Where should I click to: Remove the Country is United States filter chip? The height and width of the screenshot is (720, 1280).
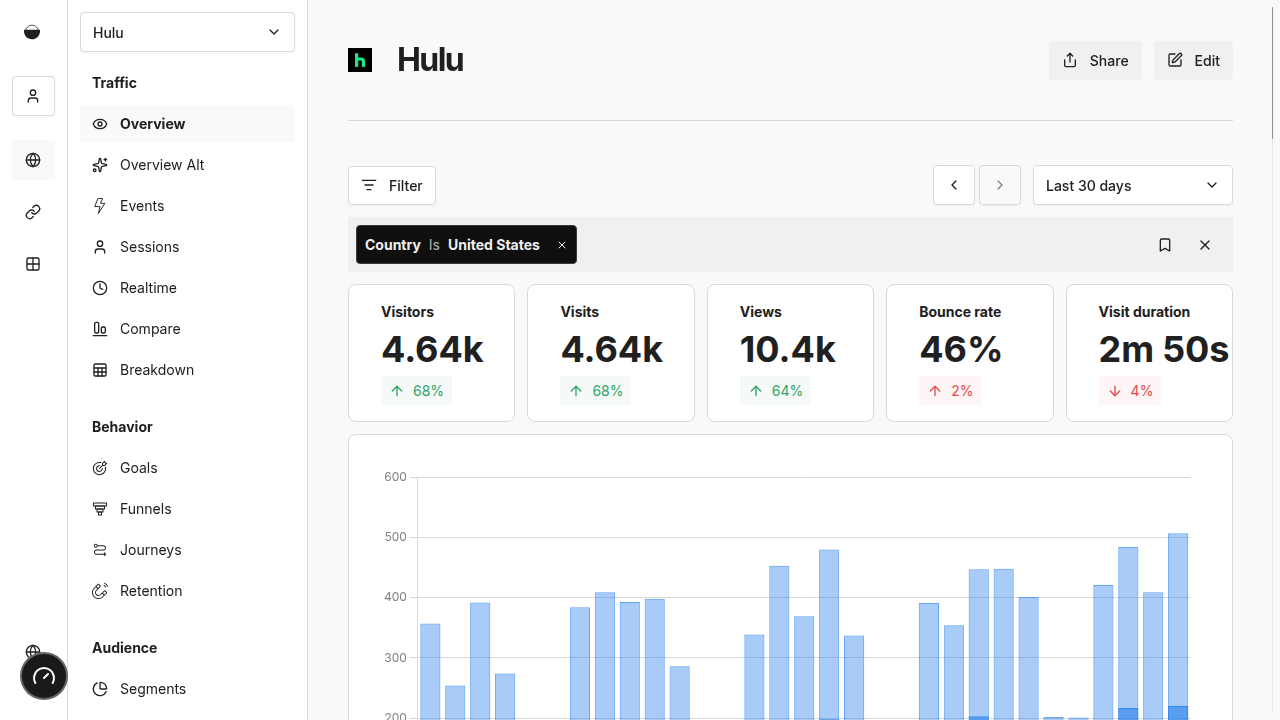point(562,245)
